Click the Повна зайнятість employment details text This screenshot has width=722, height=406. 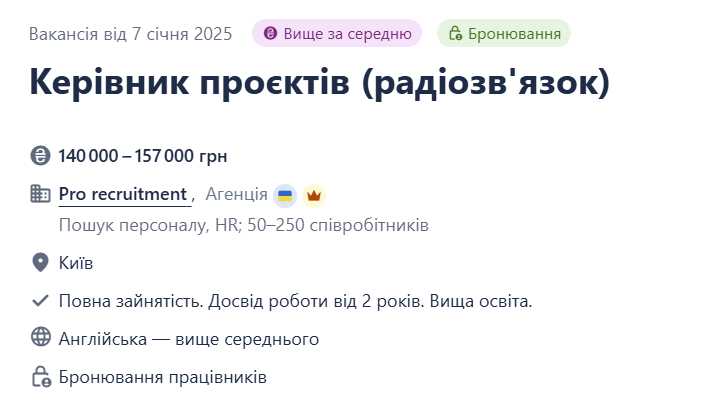tap(295, 301)
